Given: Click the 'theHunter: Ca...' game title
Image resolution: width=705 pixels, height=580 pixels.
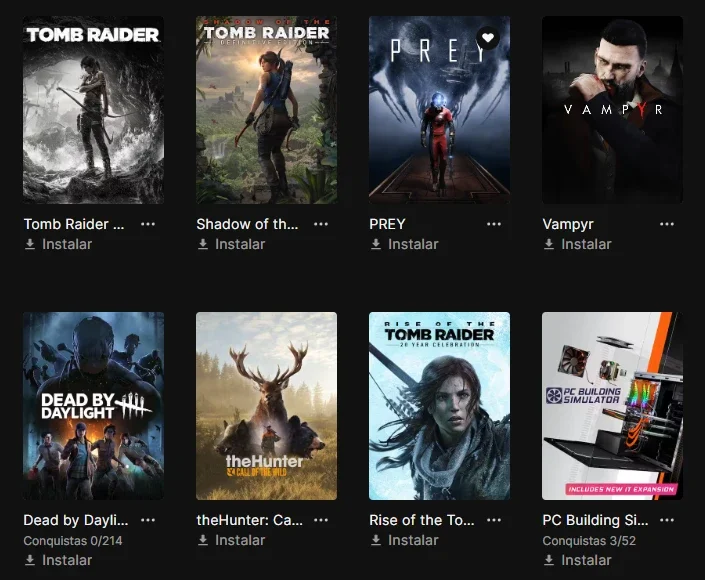Looking at the screenshot, I should click(x=250, y=520).
